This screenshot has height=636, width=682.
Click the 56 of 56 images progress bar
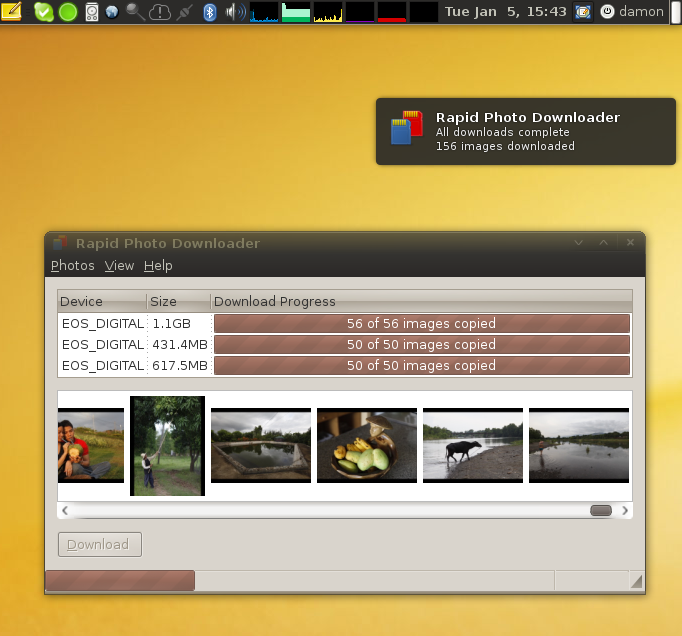[421, 323]
